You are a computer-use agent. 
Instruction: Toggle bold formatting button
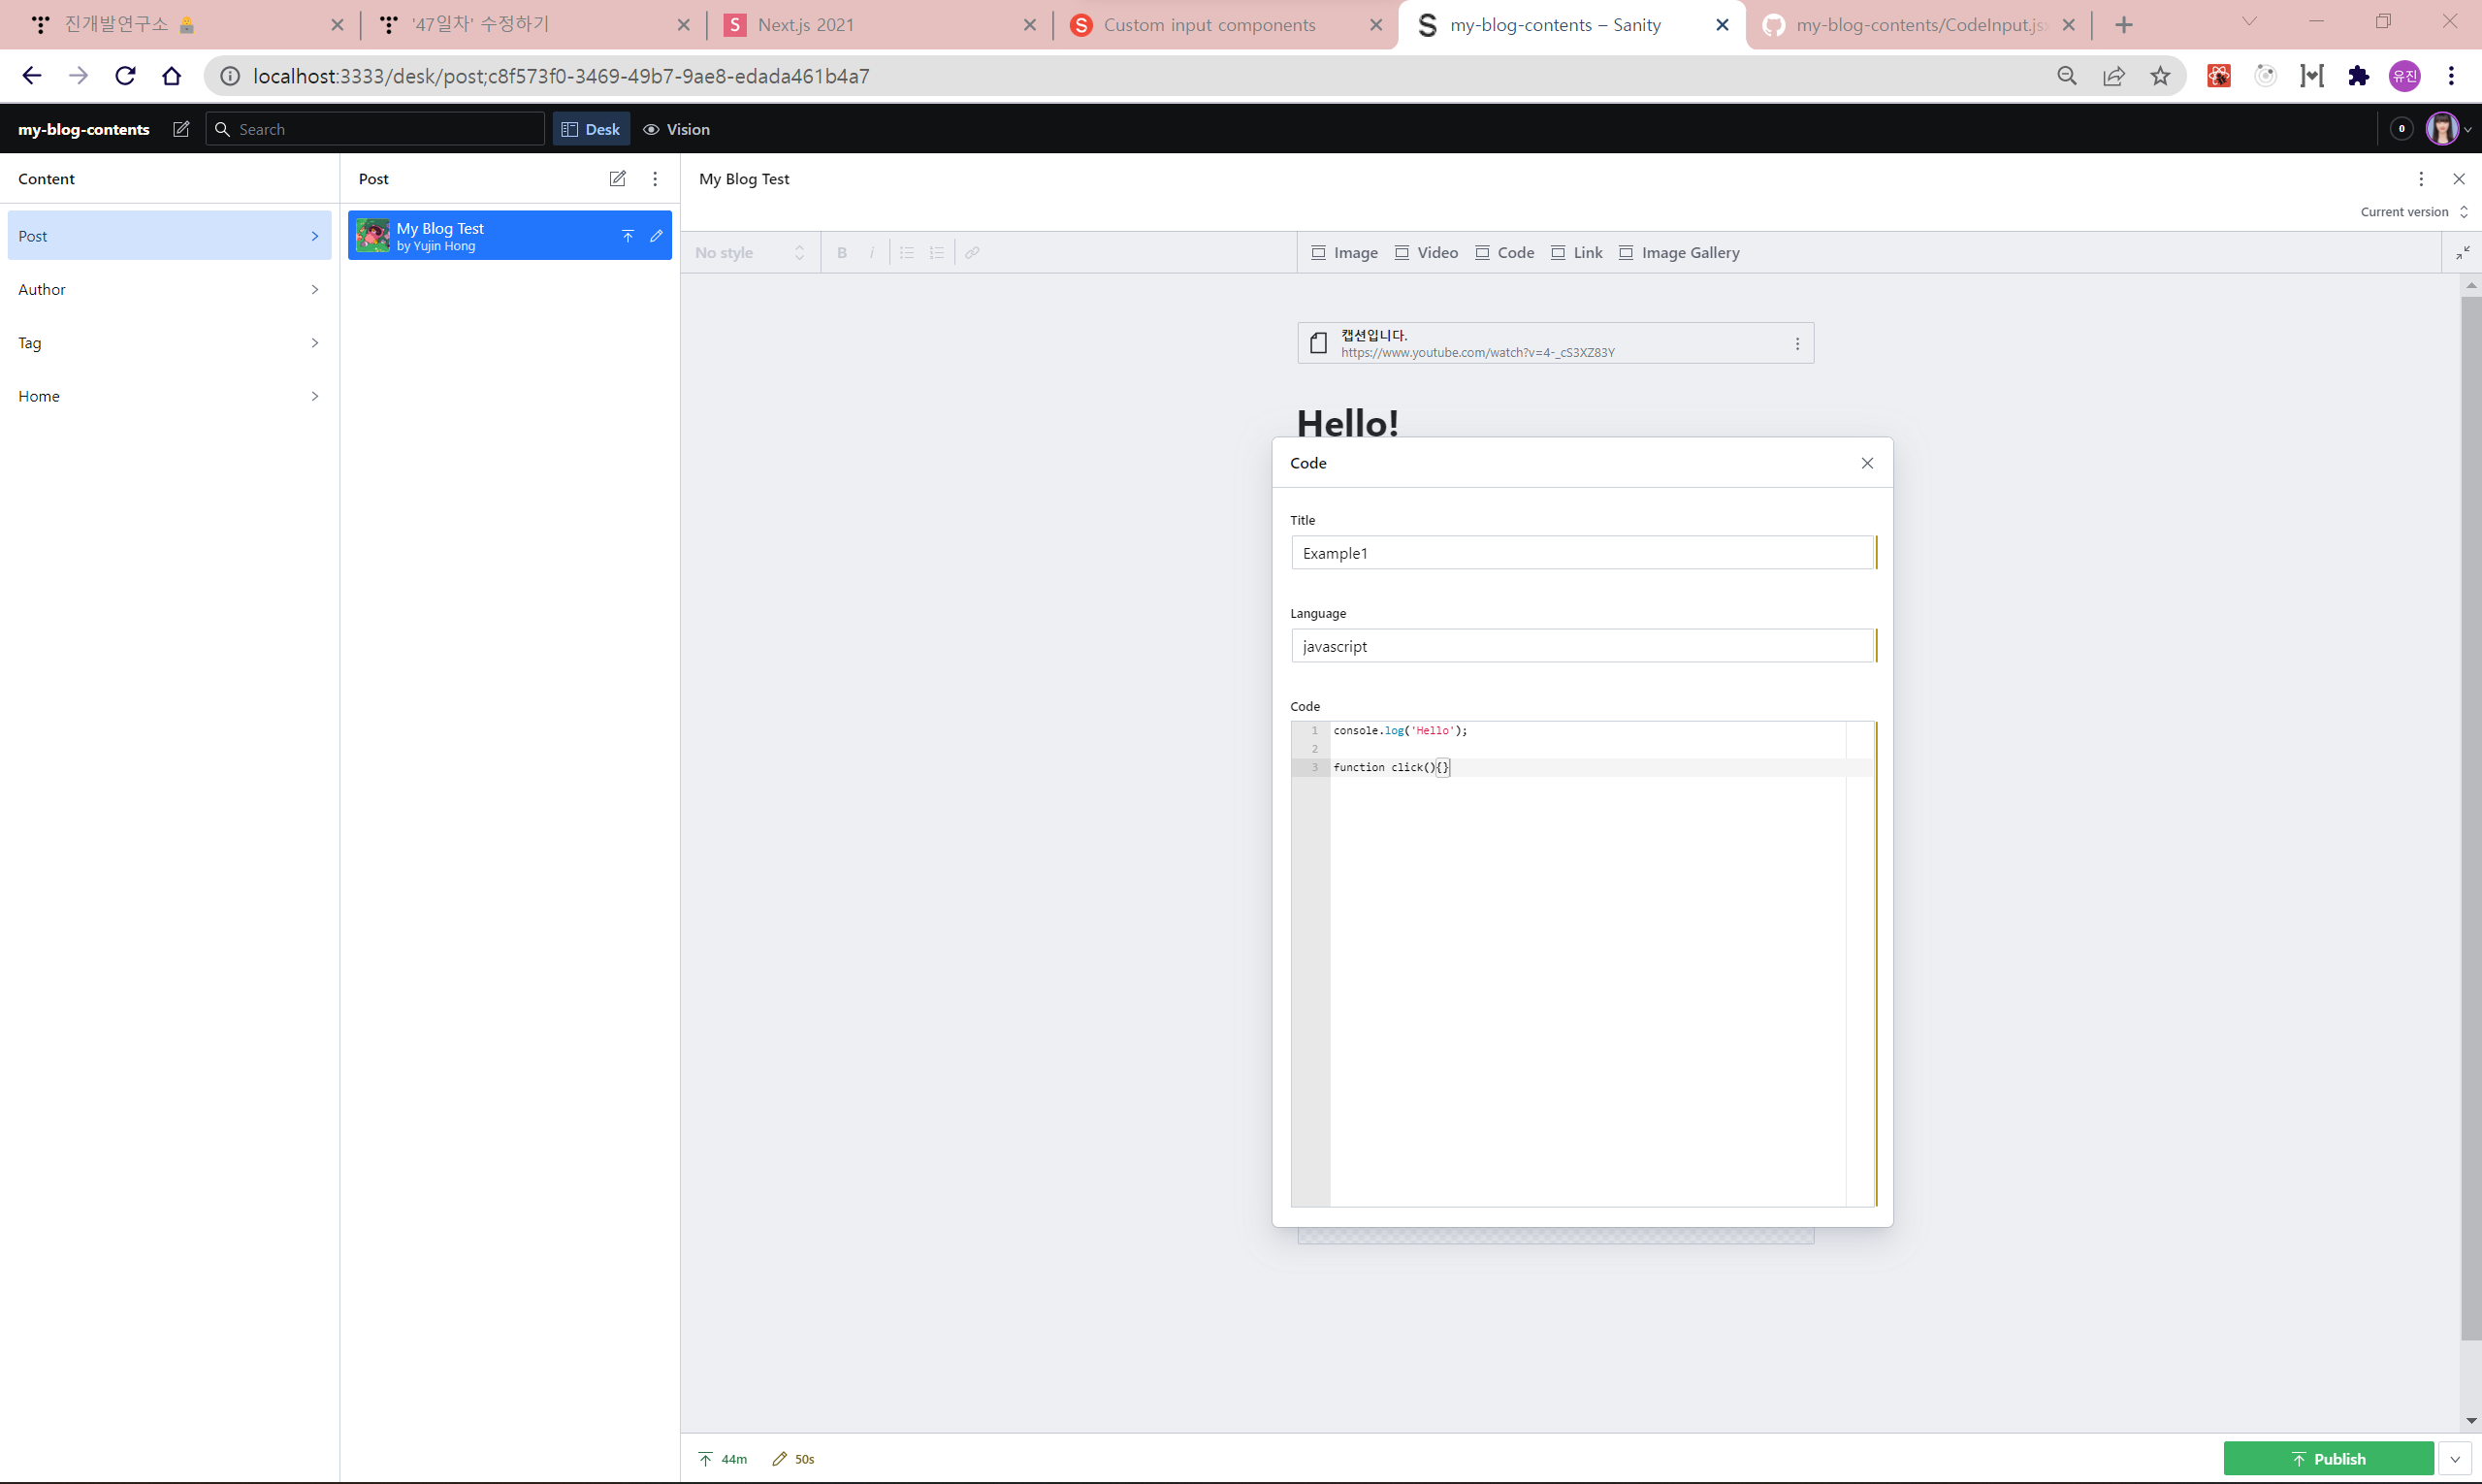842,253
